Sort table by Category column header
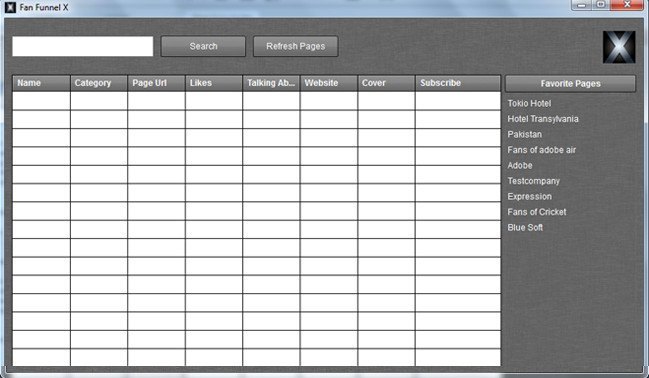 [99, 83]
